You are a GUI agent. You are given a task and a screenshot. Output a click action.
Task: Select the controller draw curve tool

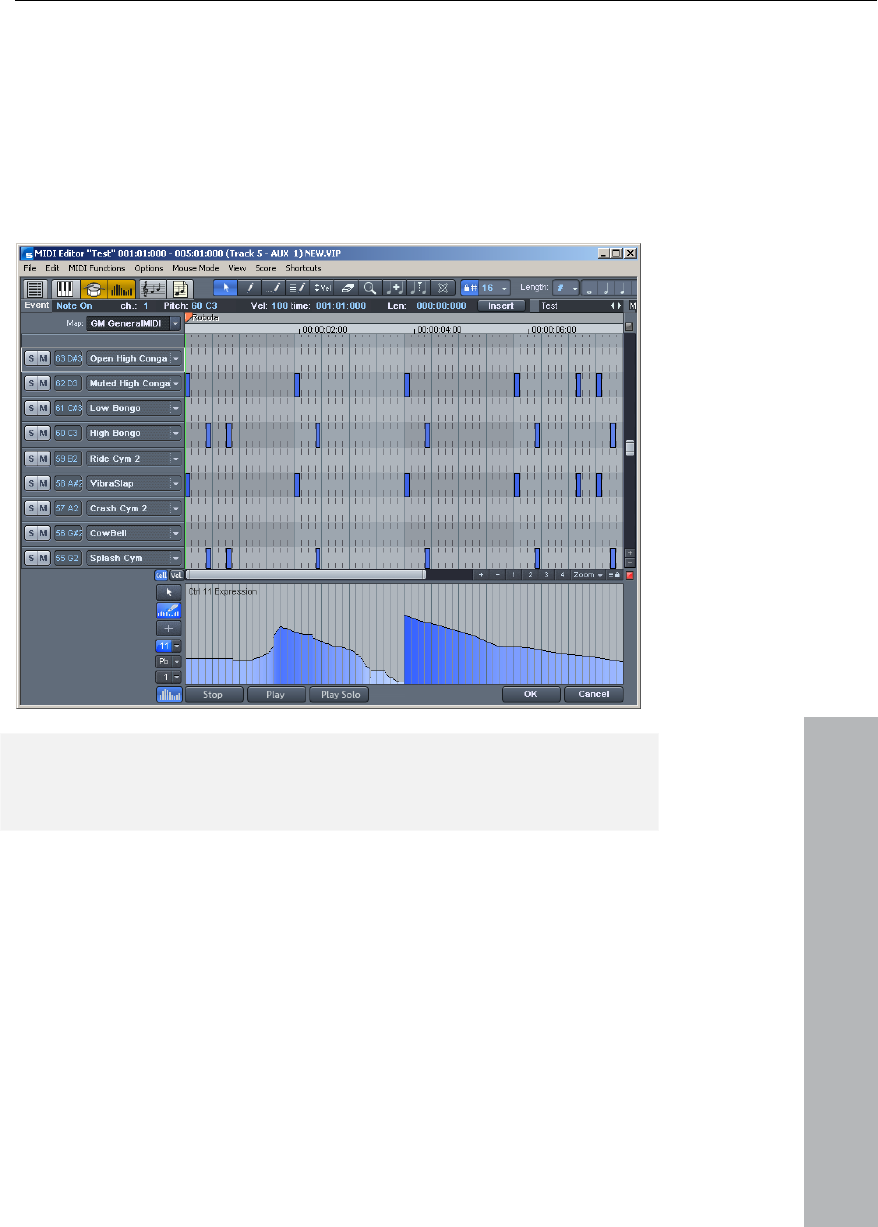click(169, 610)
